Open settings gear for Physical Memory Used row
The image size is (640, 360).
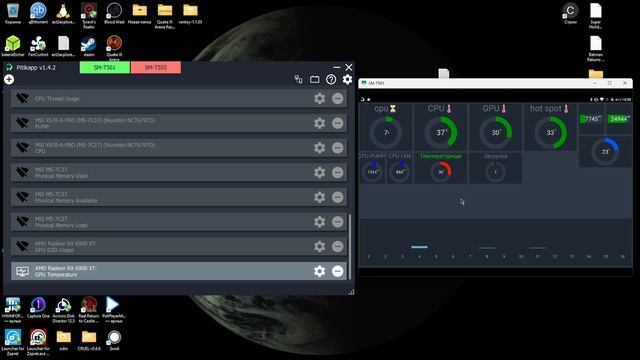coord(320,172)
